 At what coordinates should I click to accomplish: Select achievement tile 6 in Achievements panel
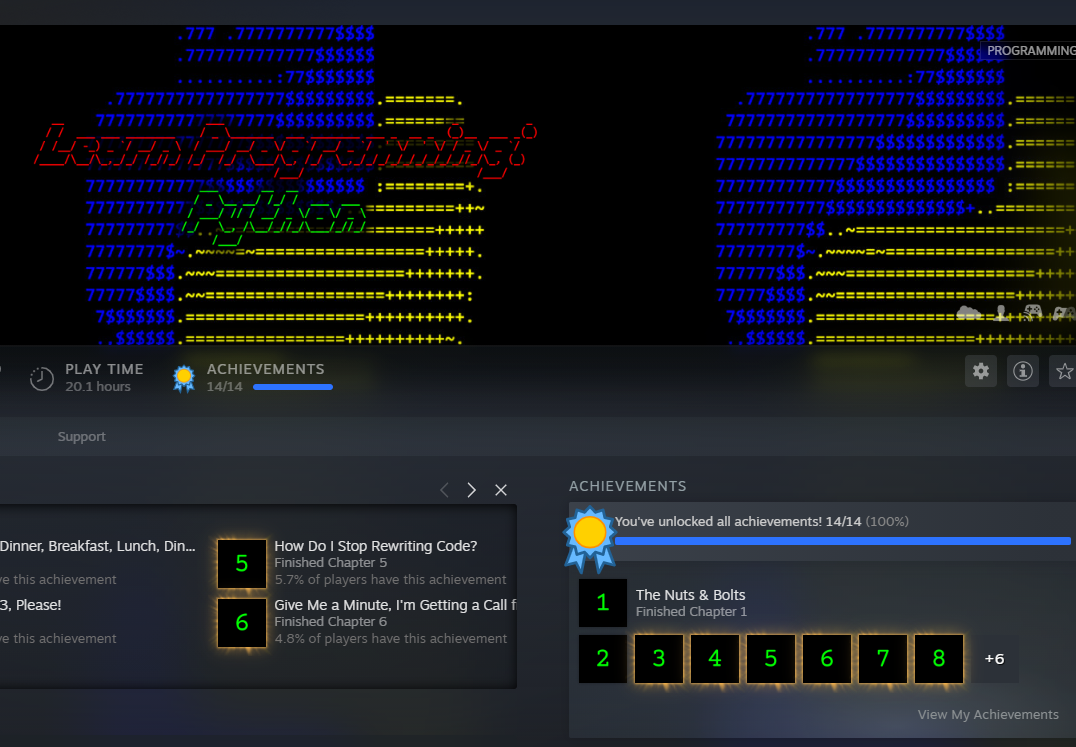(827, 659)
